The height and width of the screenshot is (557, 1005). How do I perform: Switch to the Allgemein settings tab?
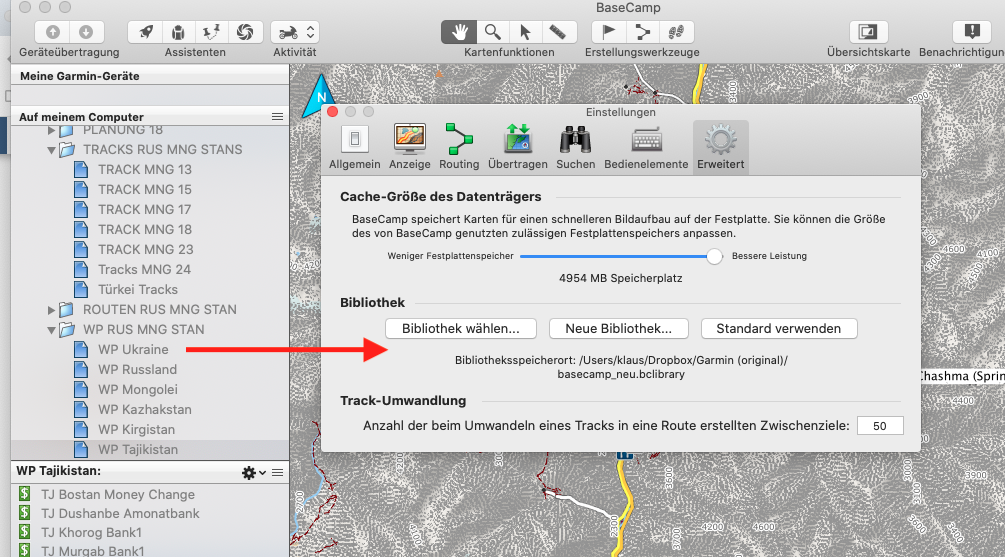point(354,147)
